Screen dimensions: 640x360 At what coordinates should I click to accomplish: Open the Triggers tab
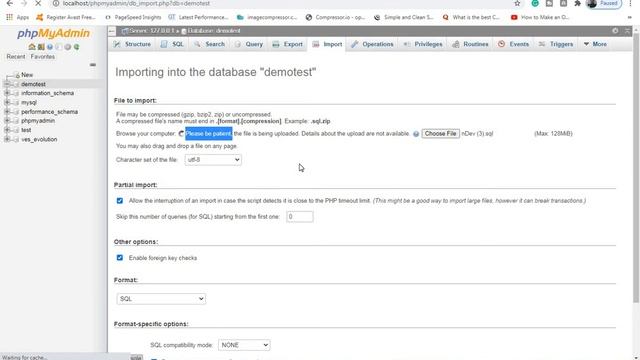click(556, 44)
